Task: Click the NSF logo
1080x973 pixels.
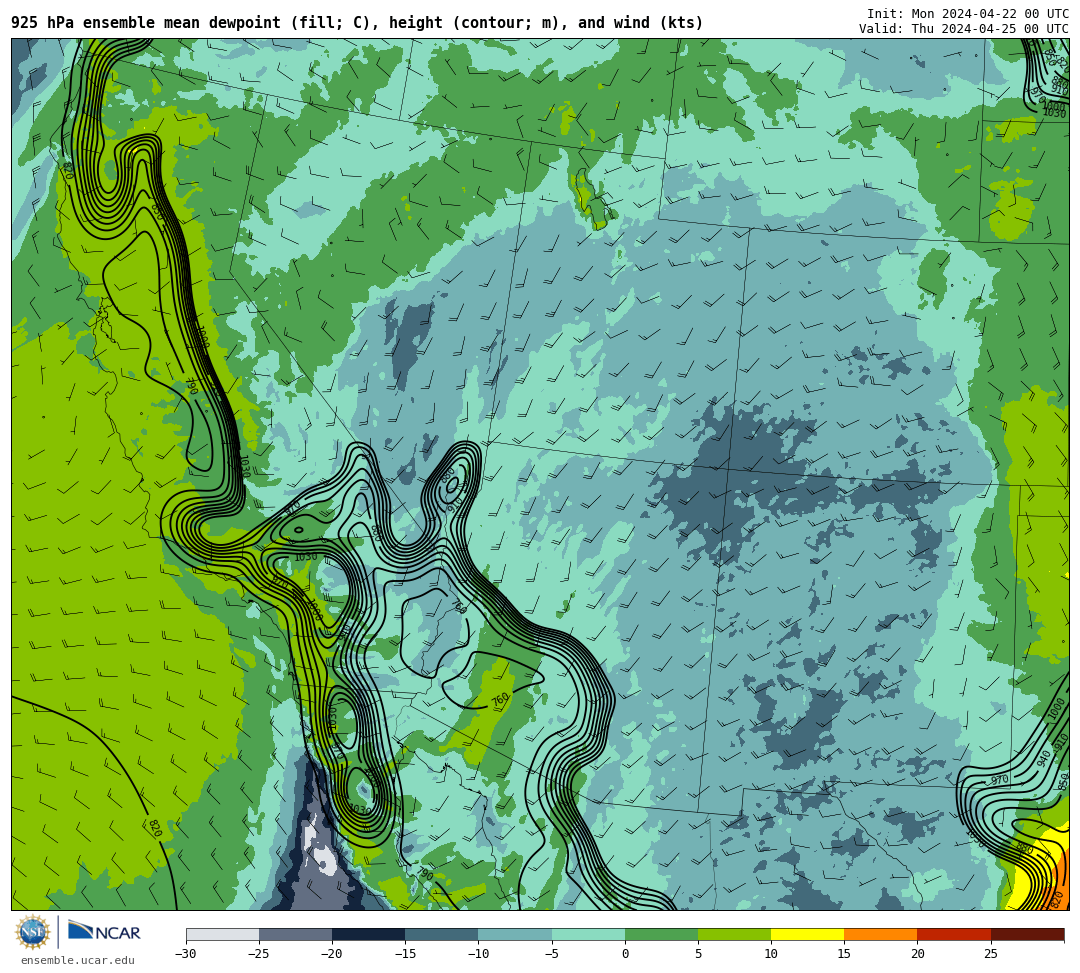Action: point(32,933)
